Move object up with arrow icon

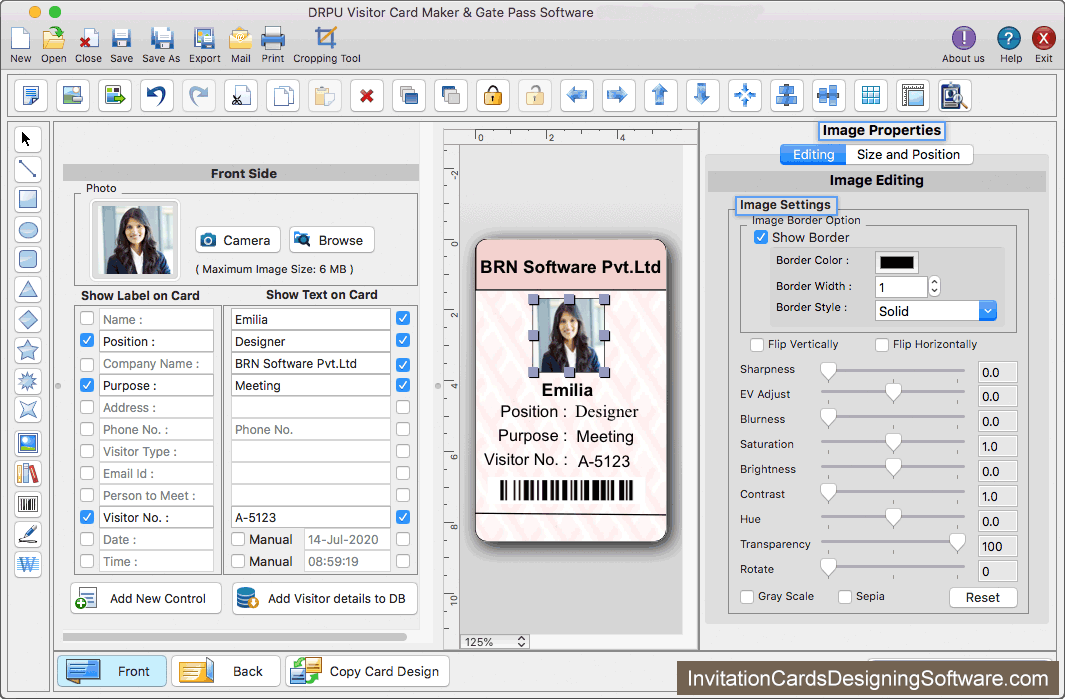pos(660,95)
